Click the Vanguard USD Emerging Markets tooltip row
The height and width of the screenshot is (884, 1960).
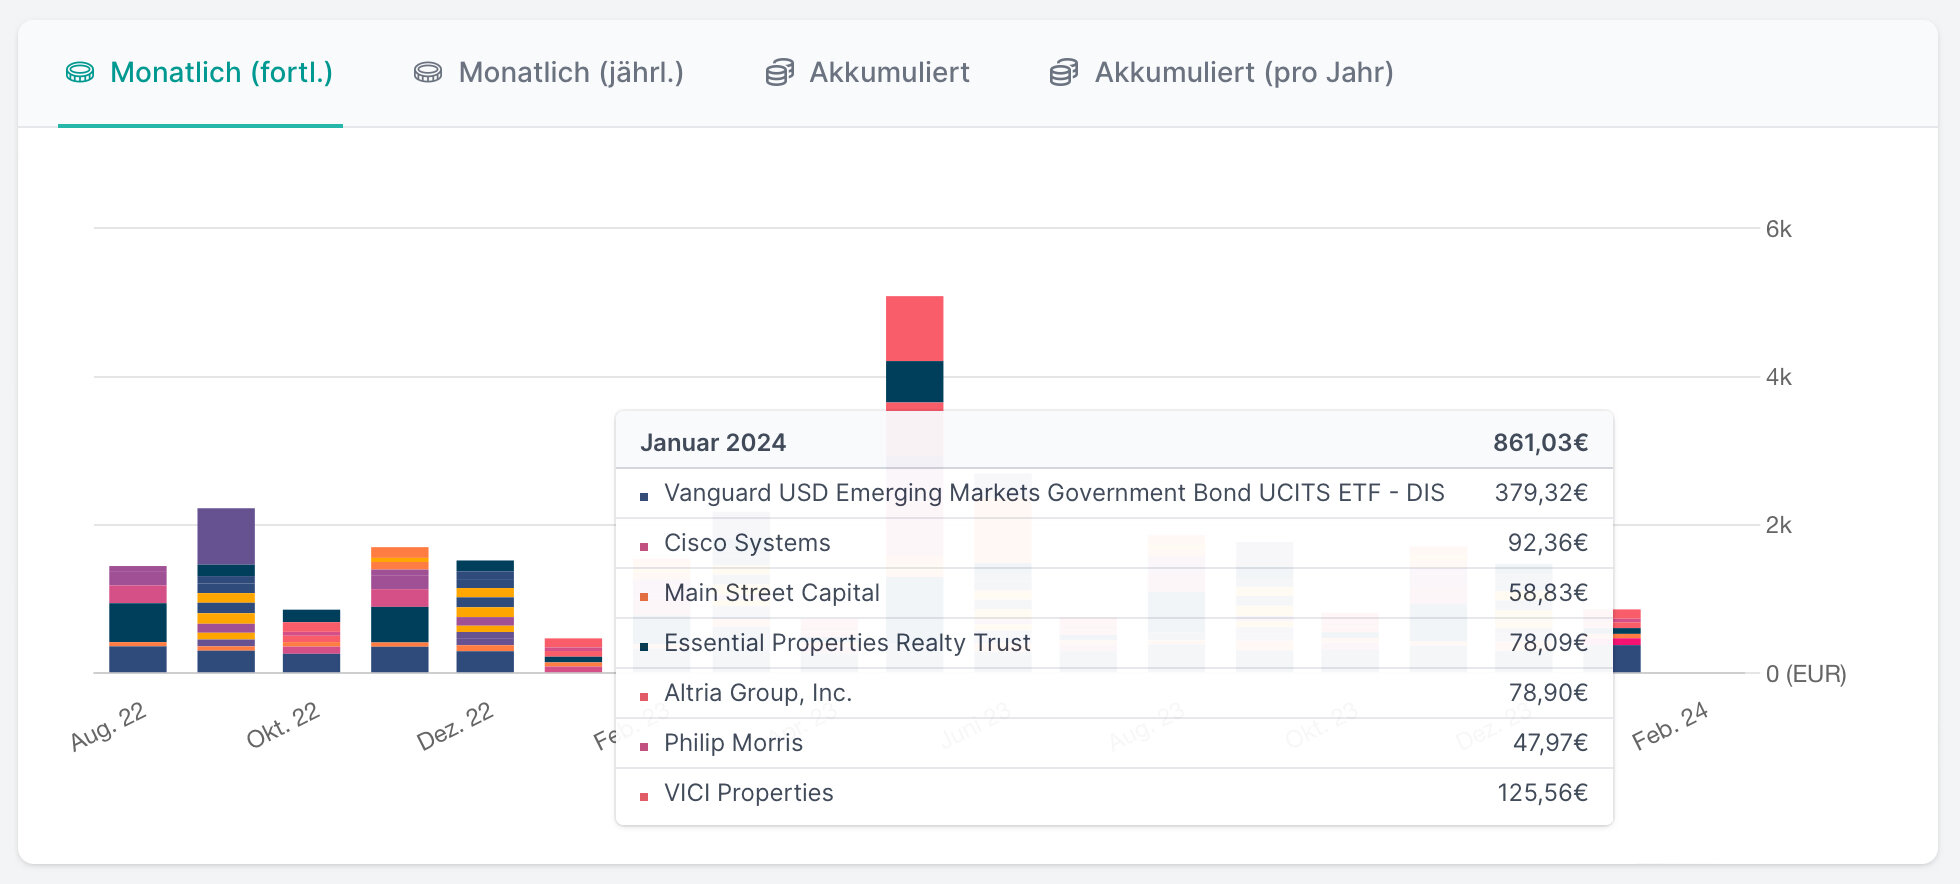coord(1113,493)
